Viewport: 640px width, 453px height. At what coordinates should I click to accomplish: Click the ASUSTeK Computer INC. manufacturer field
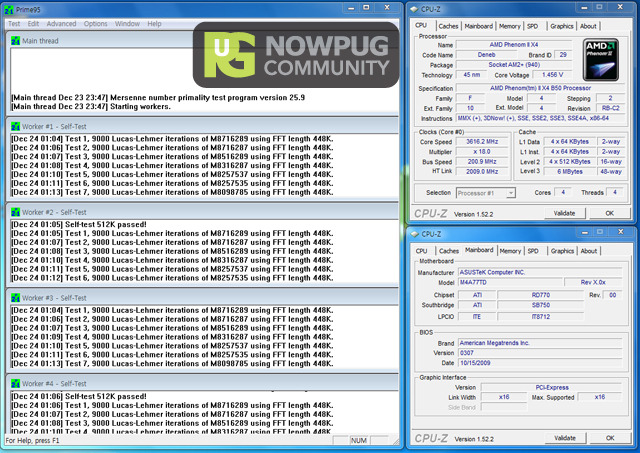(540, 272)
